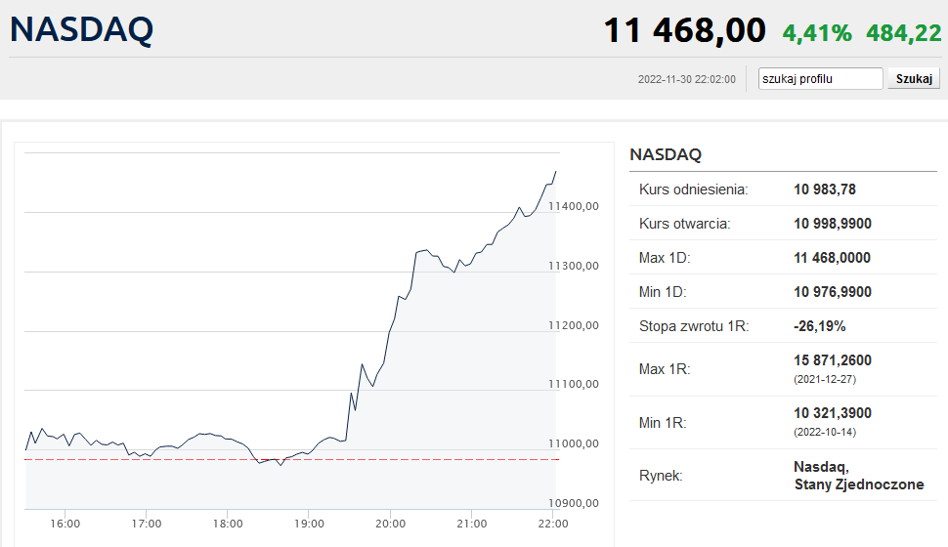Click the index value 11 468,00
The height and width of the screenshot is (547, 948).
(684, 30)
